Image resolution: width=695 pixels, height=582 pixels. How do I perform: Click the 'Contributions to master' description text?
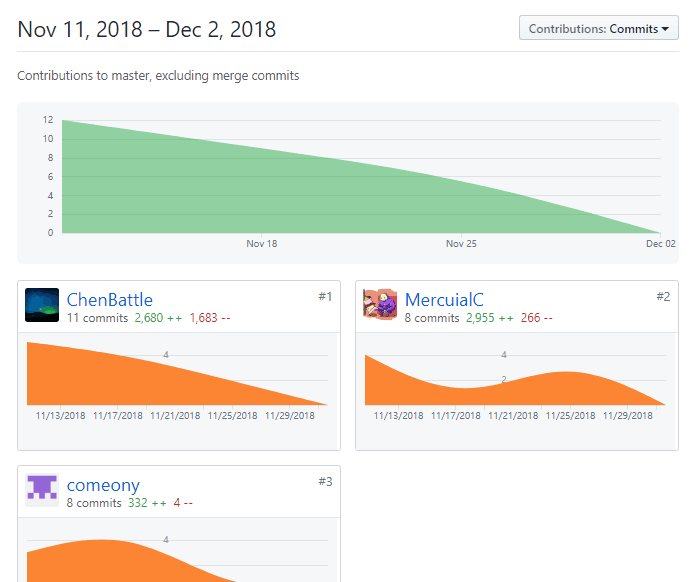coord(158,76)
